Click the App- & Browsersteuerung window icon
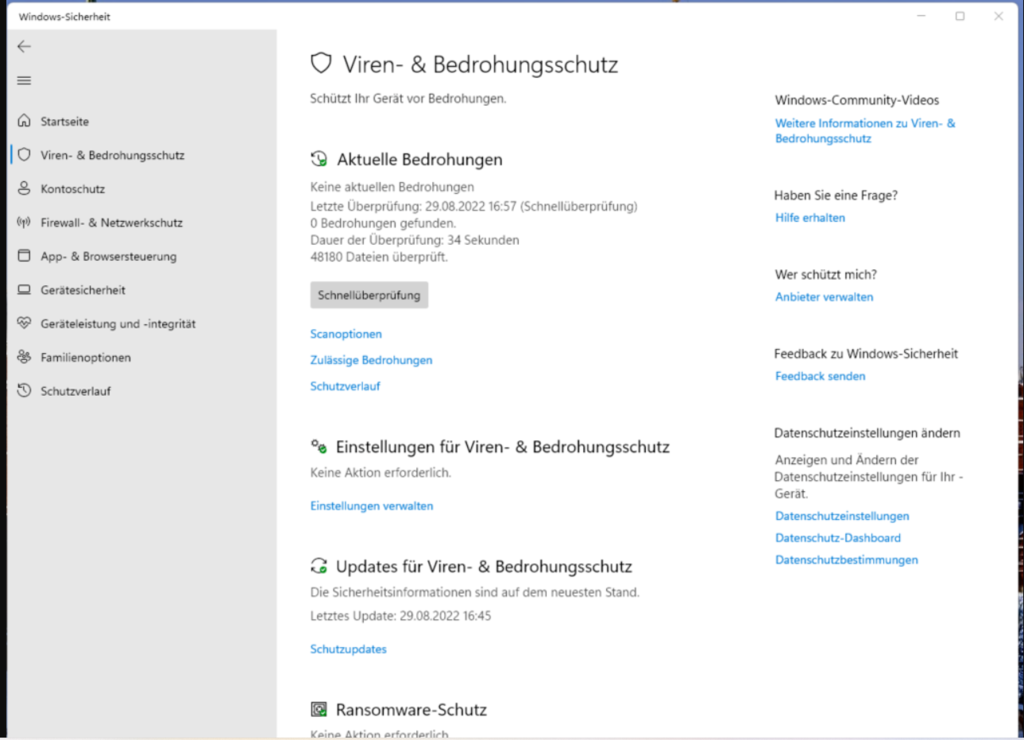This screenshot has height=740, width=1024. [x=24, y=255]
